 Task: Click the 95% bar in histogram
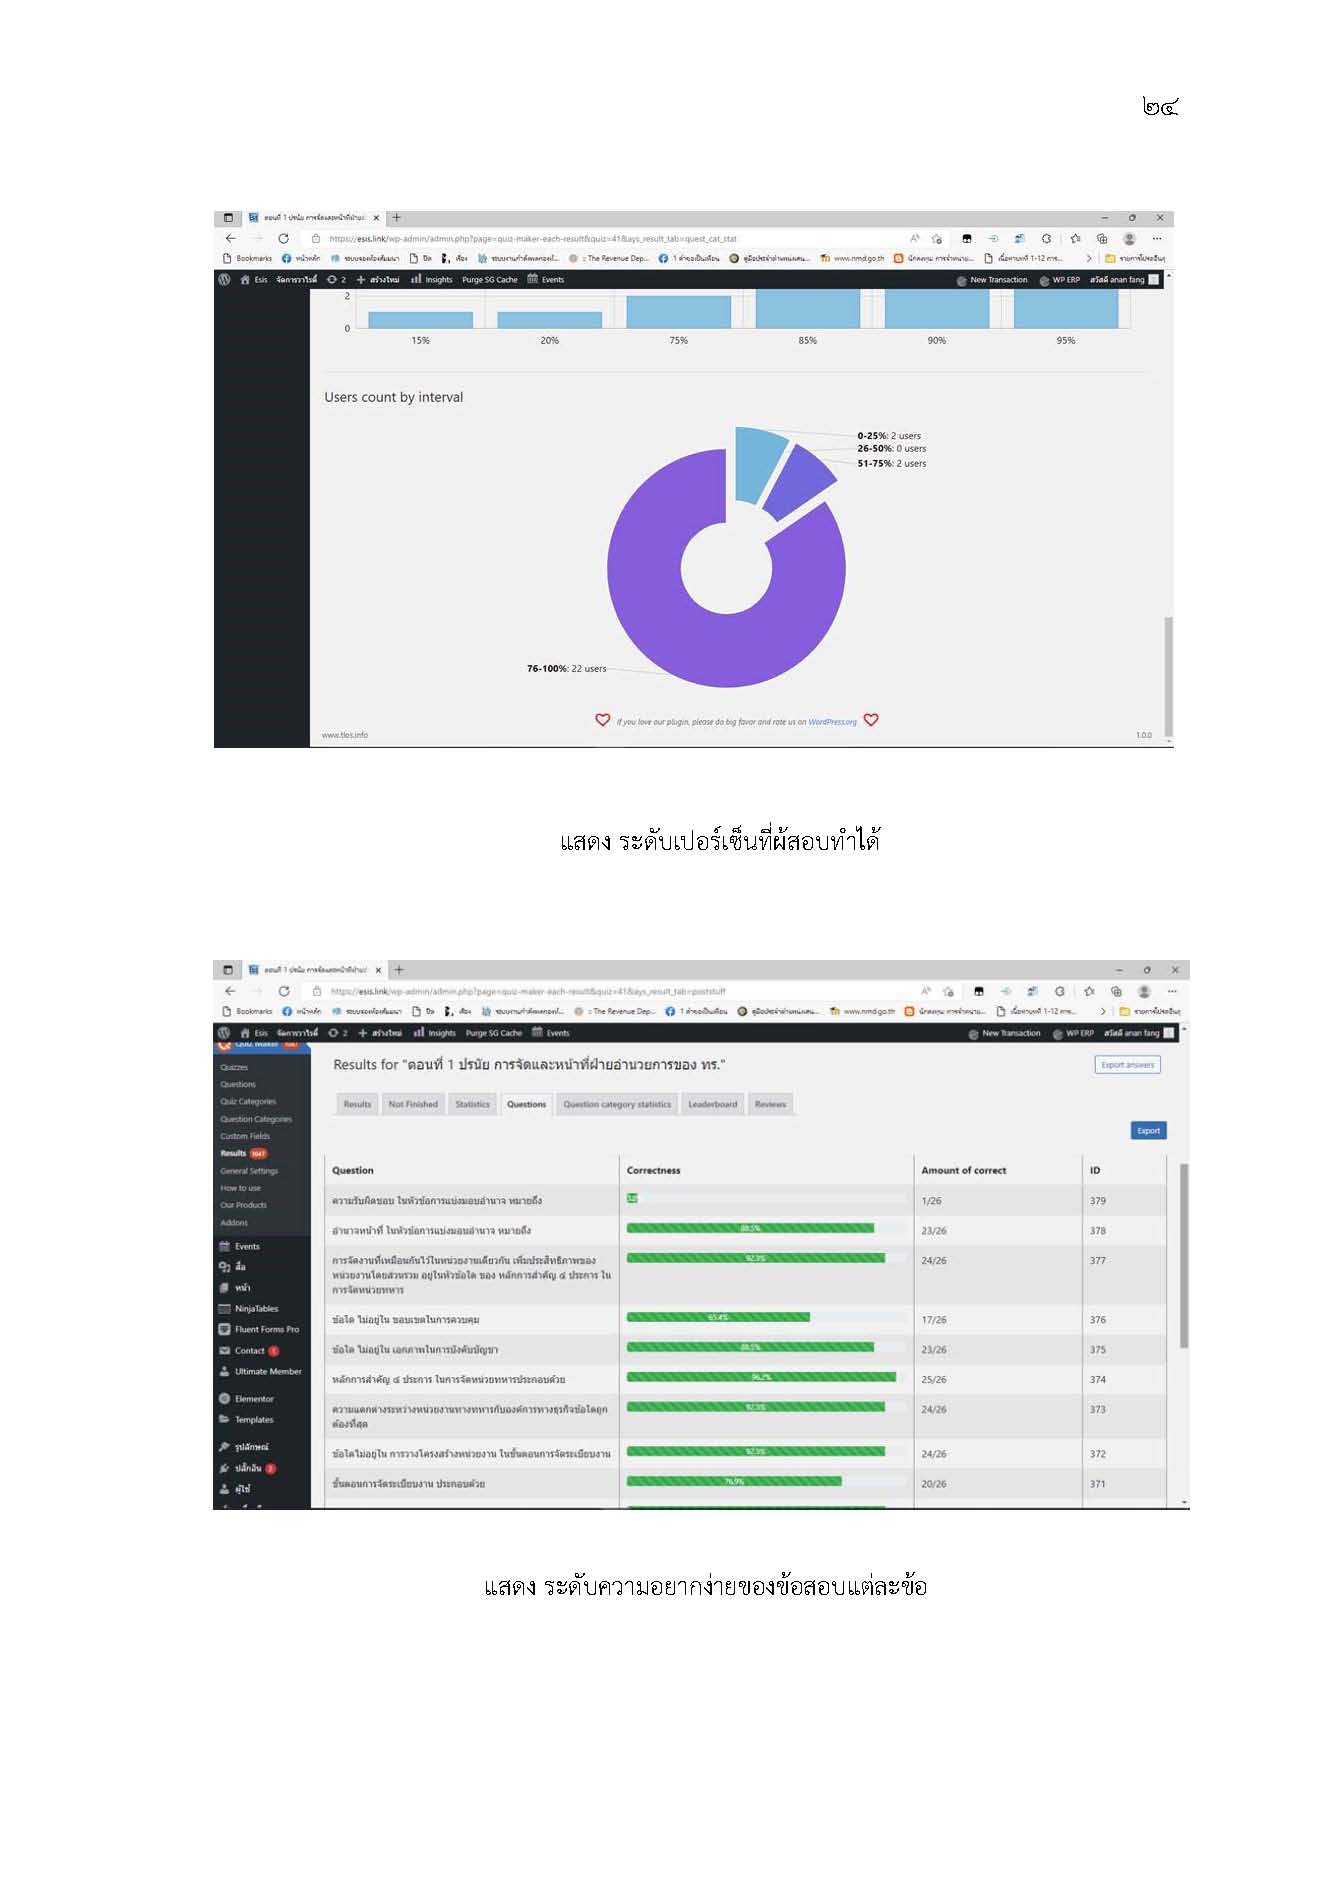(x=1066, y=309)
